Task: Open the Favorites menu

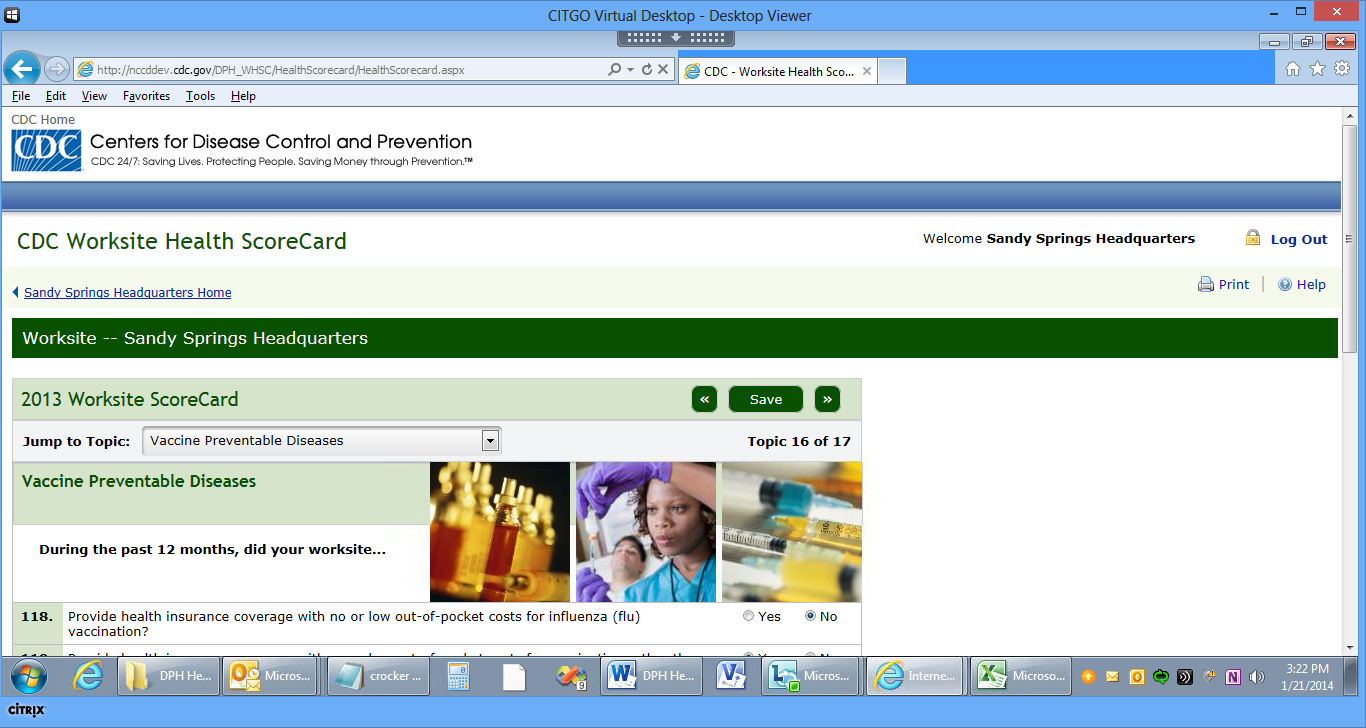Action: click(x=146, y=96)
